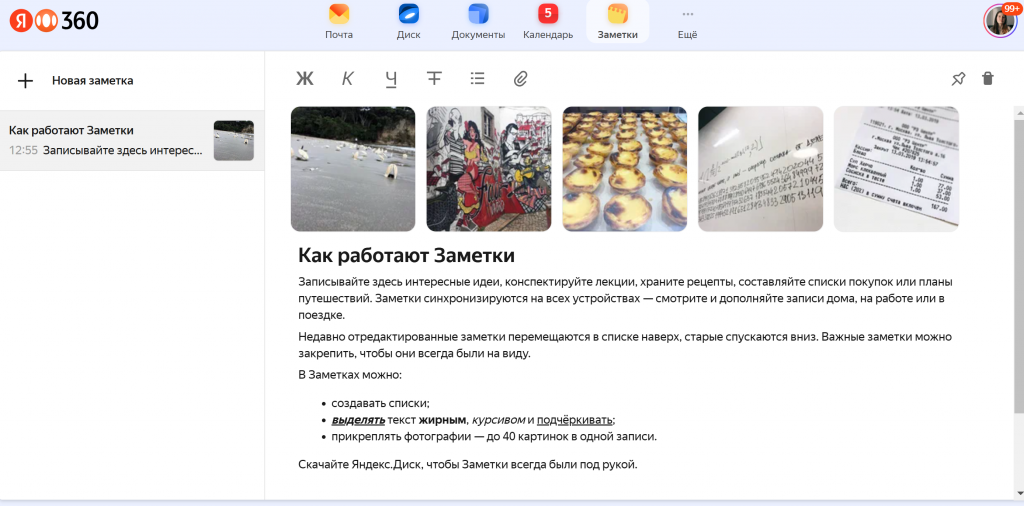Click the paragraph starting Недавно отредактированные заметки
The image size is (1024, 506).
pos(625,345)
